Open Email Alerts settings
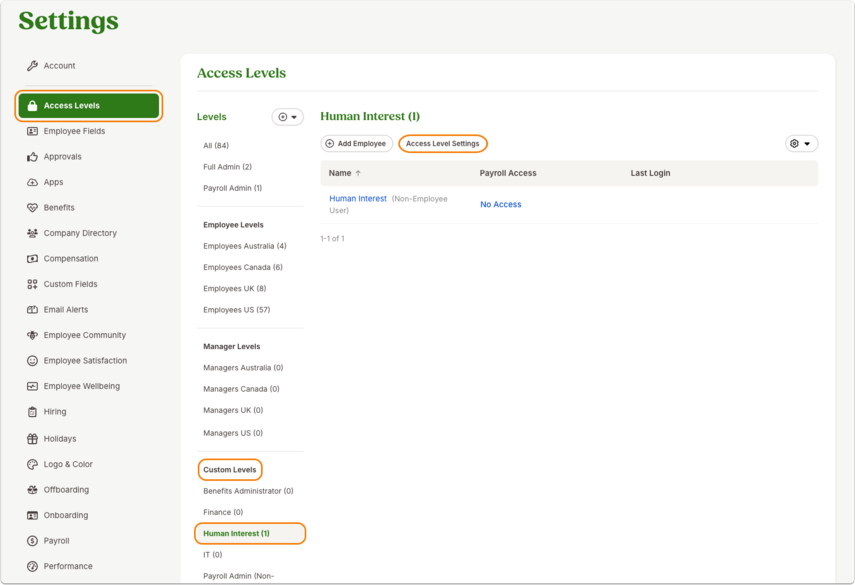The height and width of the screenshot is (585, 855). [x=66, y=310]
